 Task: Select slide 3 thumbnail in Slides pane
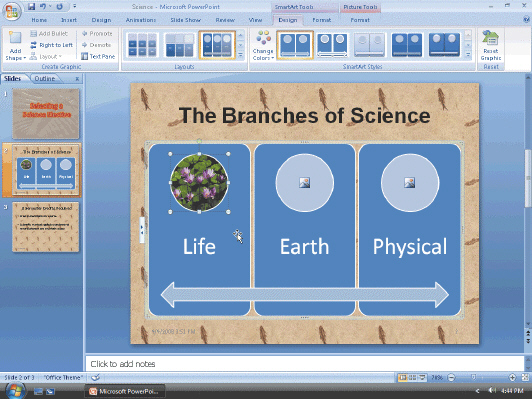point(45,227)
